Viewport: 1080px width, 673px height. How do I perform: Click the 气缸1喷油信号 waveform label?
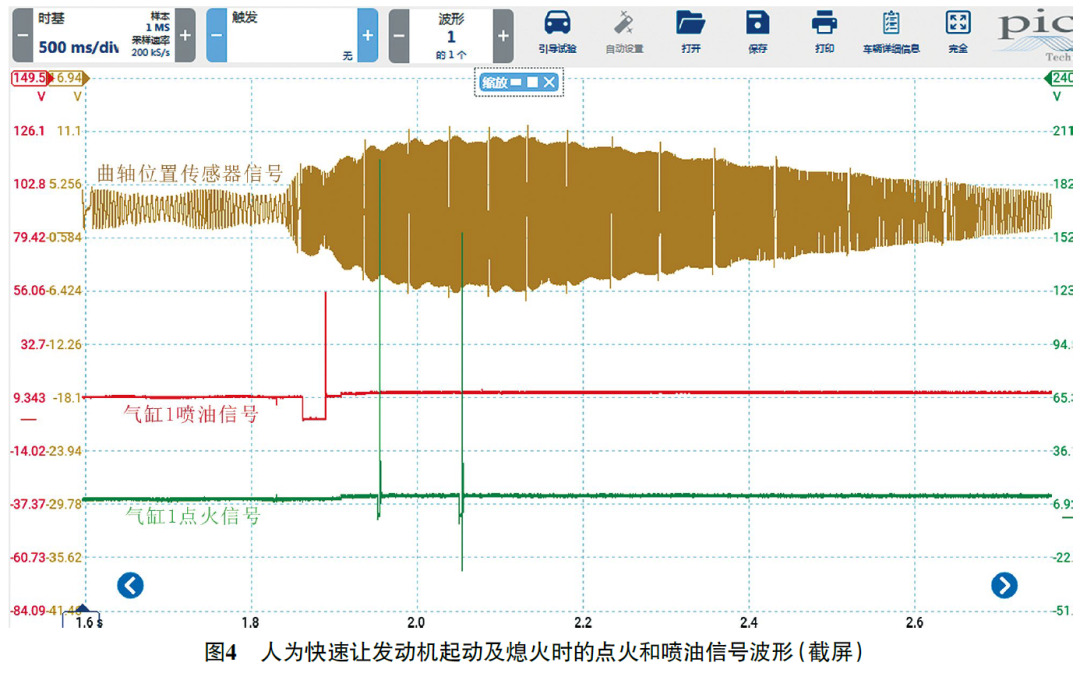point(191,414)
